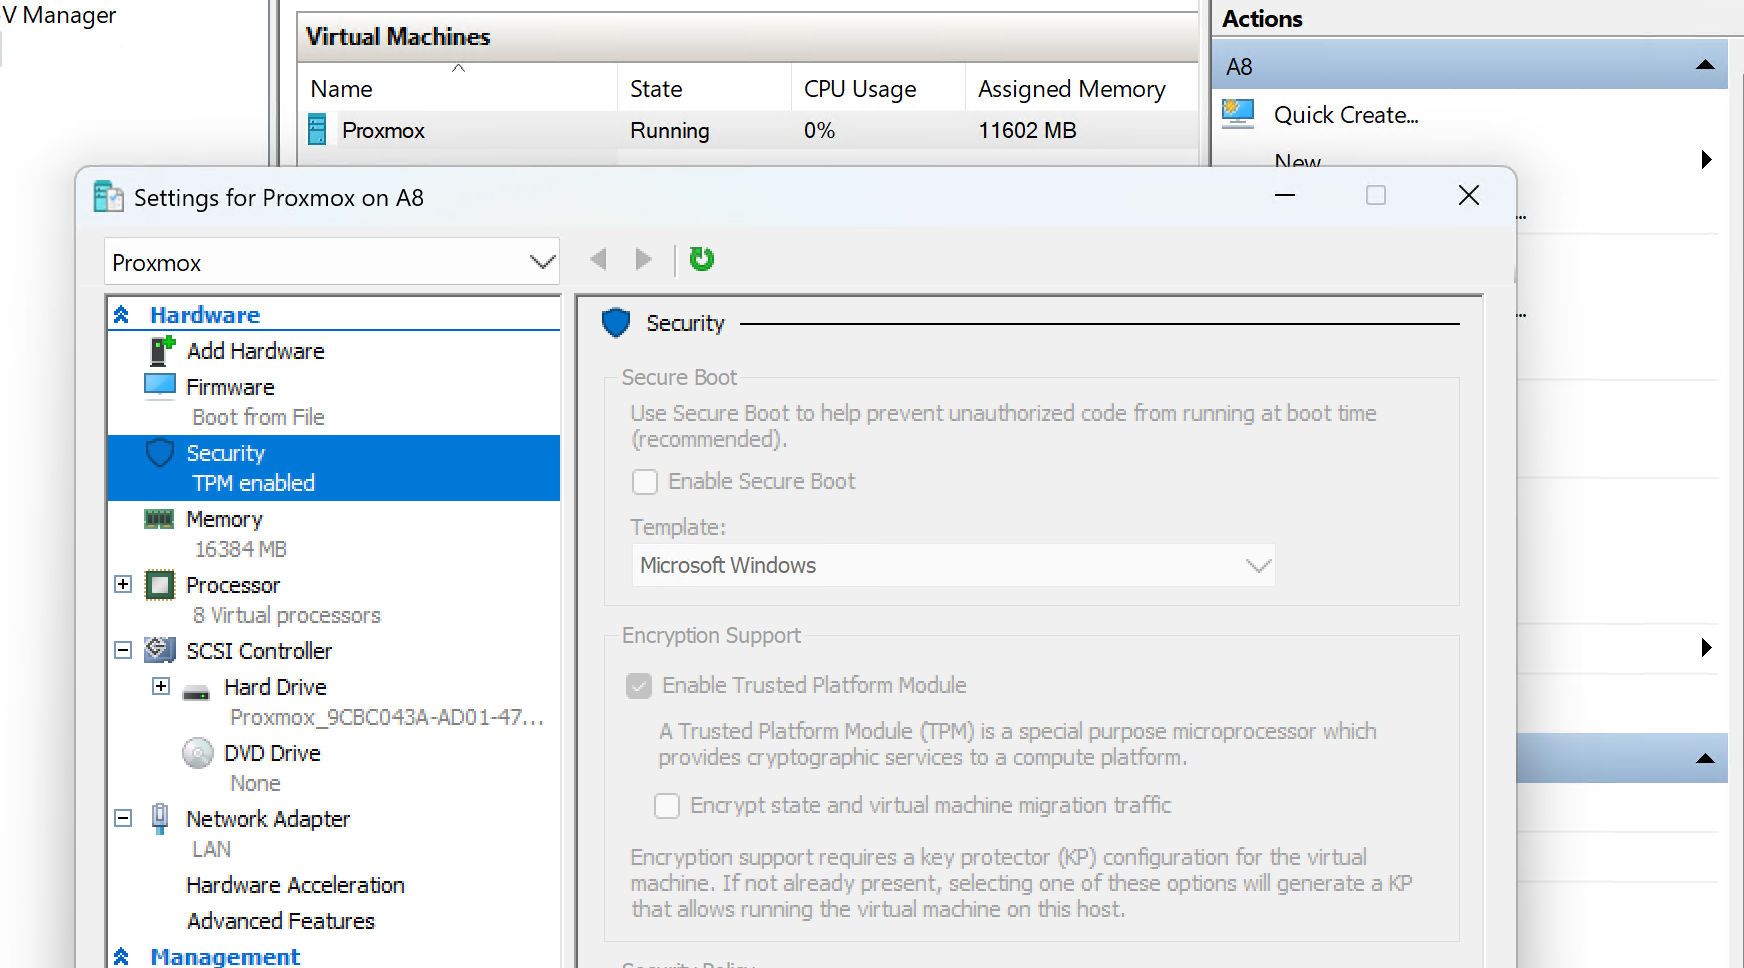Toggle Encrypt state and migration traffic checkbox
This screenshot has width=1744, height=968.
click(667, 806)
